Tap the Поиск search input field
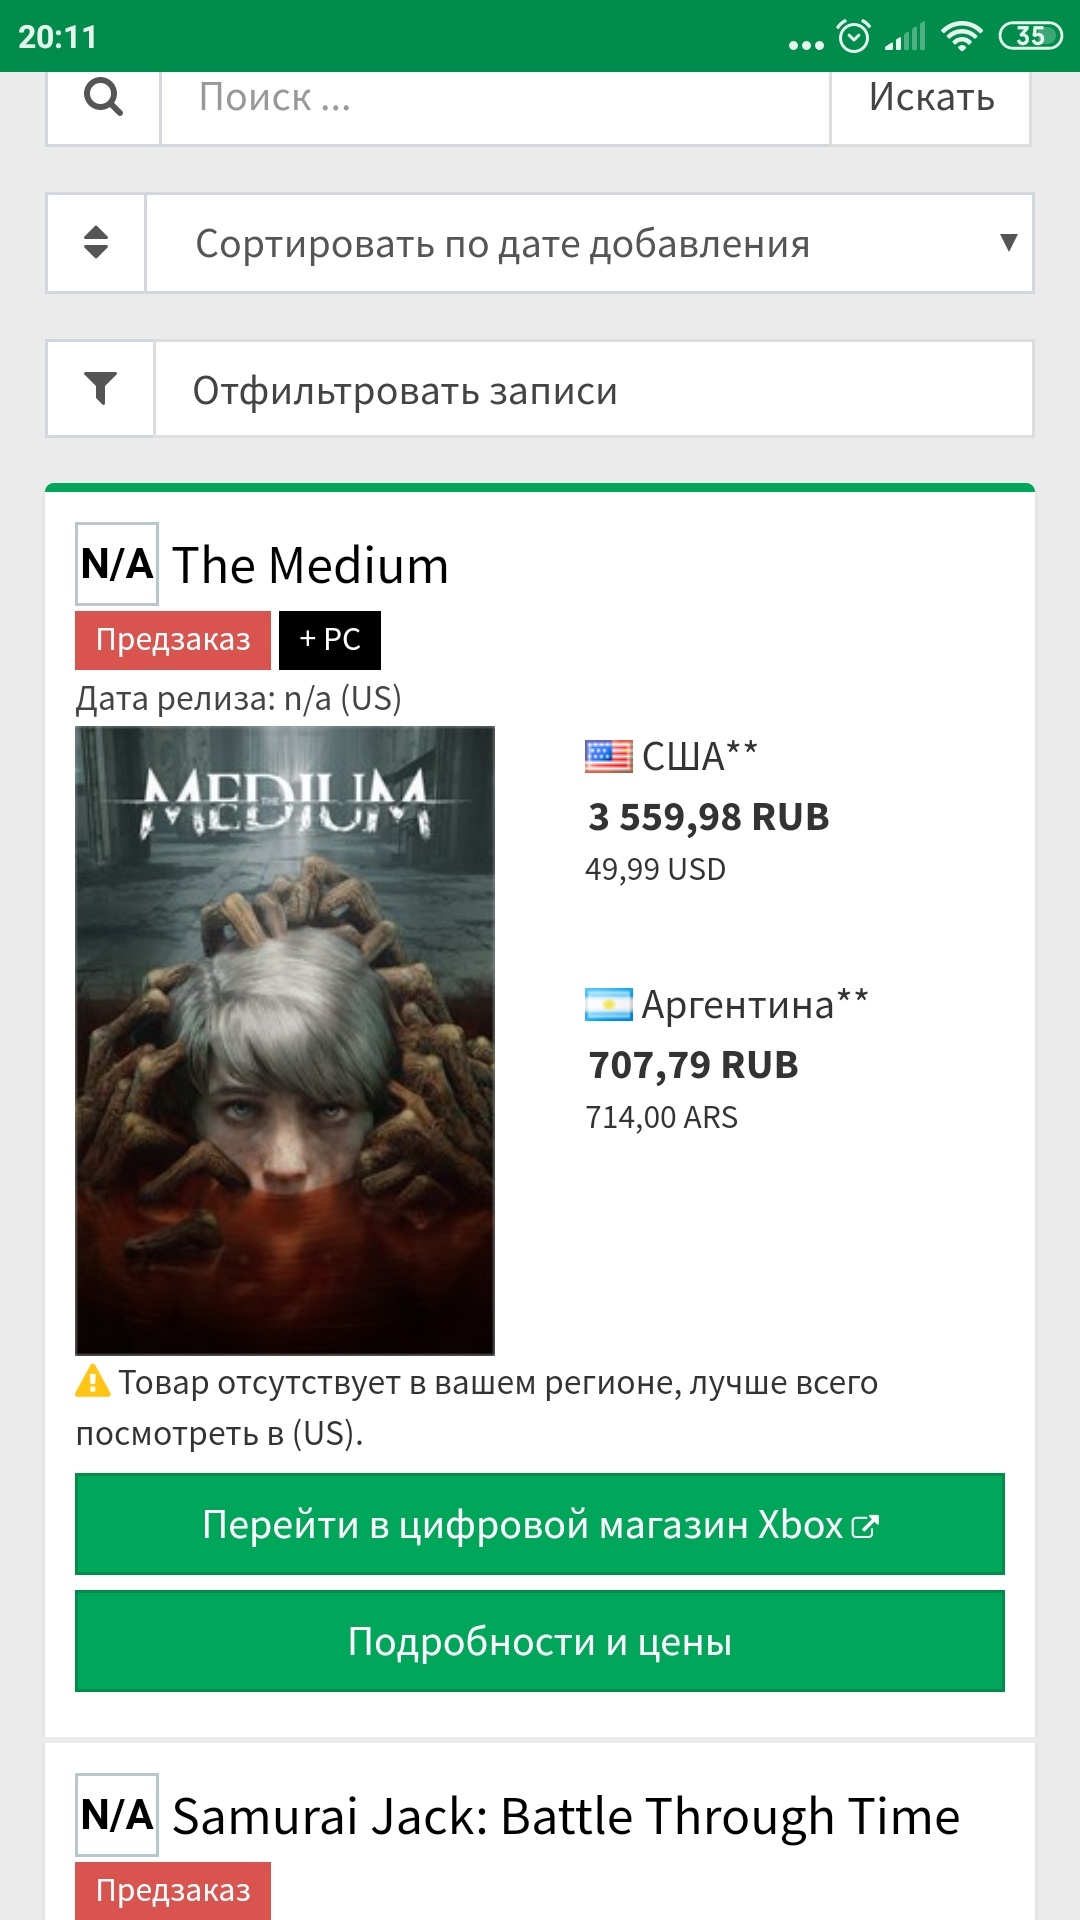The width and height of the screenshot is (1080, 1920). 494,98
